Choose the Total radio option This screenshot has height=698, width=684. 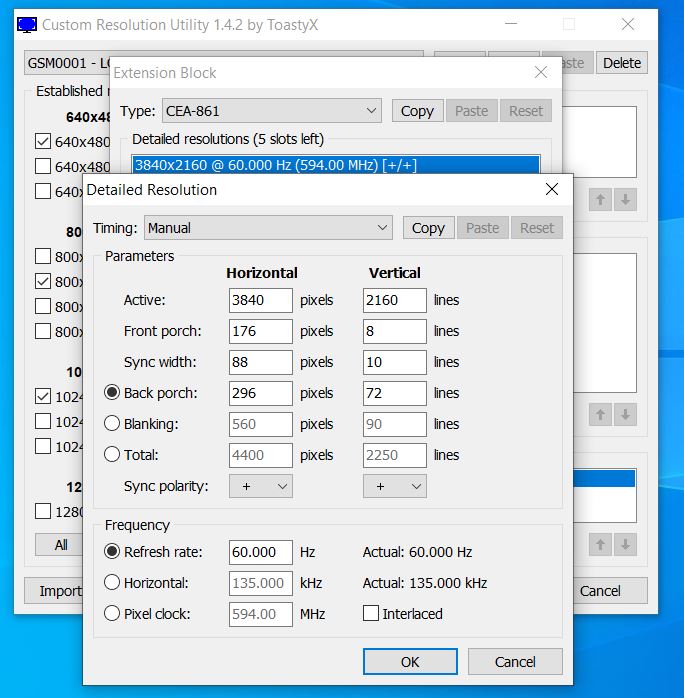(x=112, y=455)
